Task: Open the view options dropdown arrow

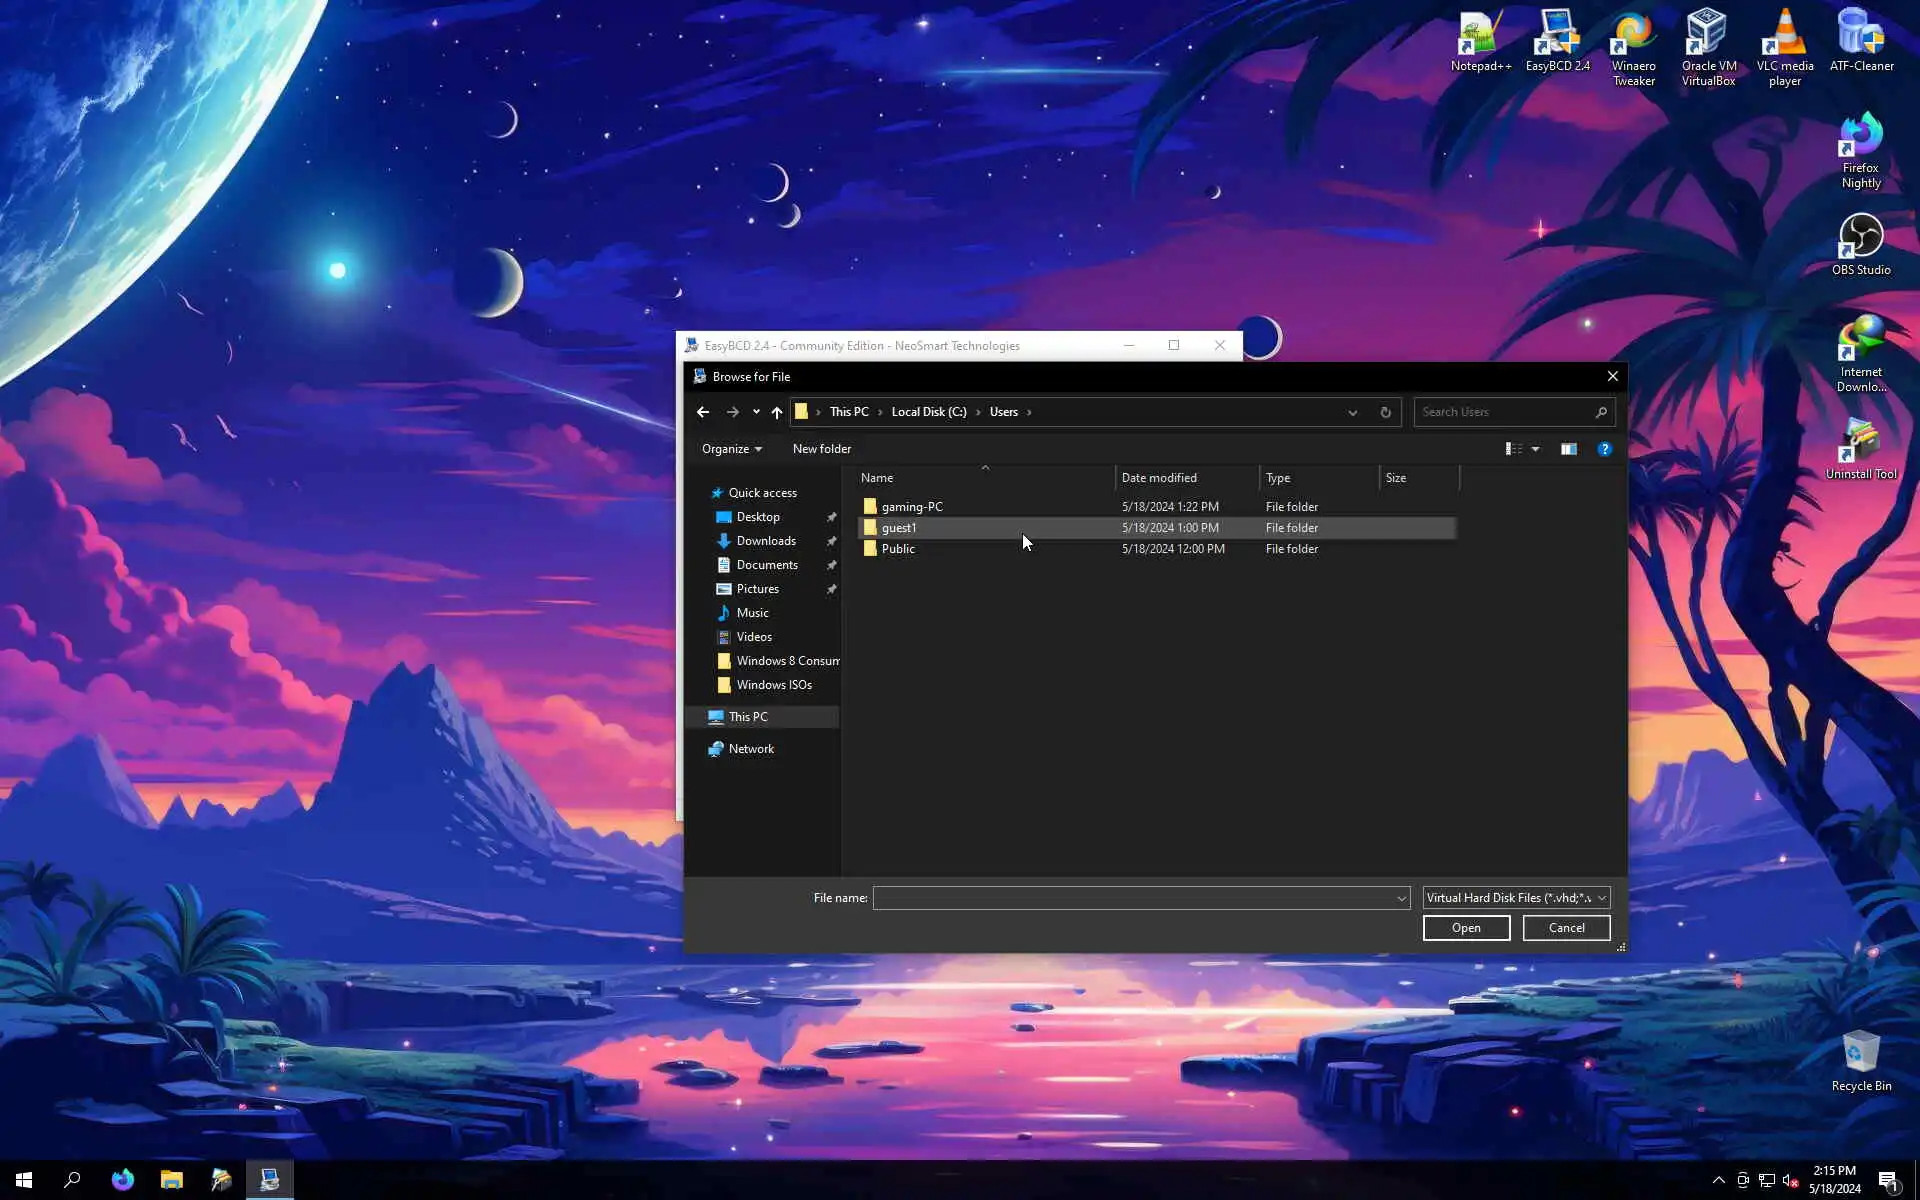Action: [x=1535, y=449]
